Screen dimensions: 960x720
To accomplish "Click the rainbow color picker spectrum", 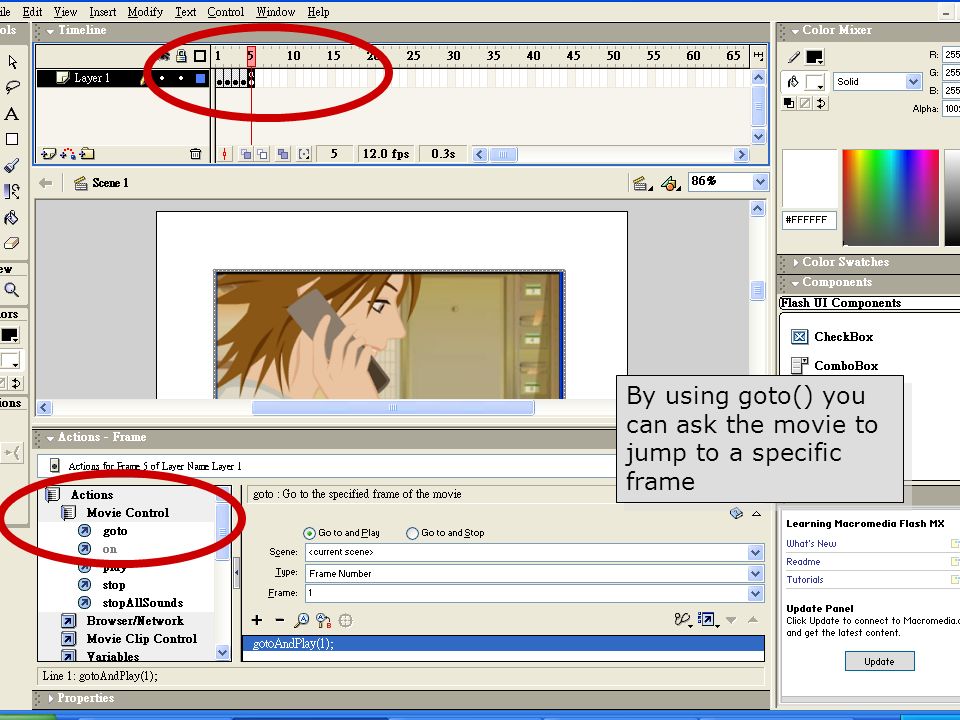I will click(890, 198).
